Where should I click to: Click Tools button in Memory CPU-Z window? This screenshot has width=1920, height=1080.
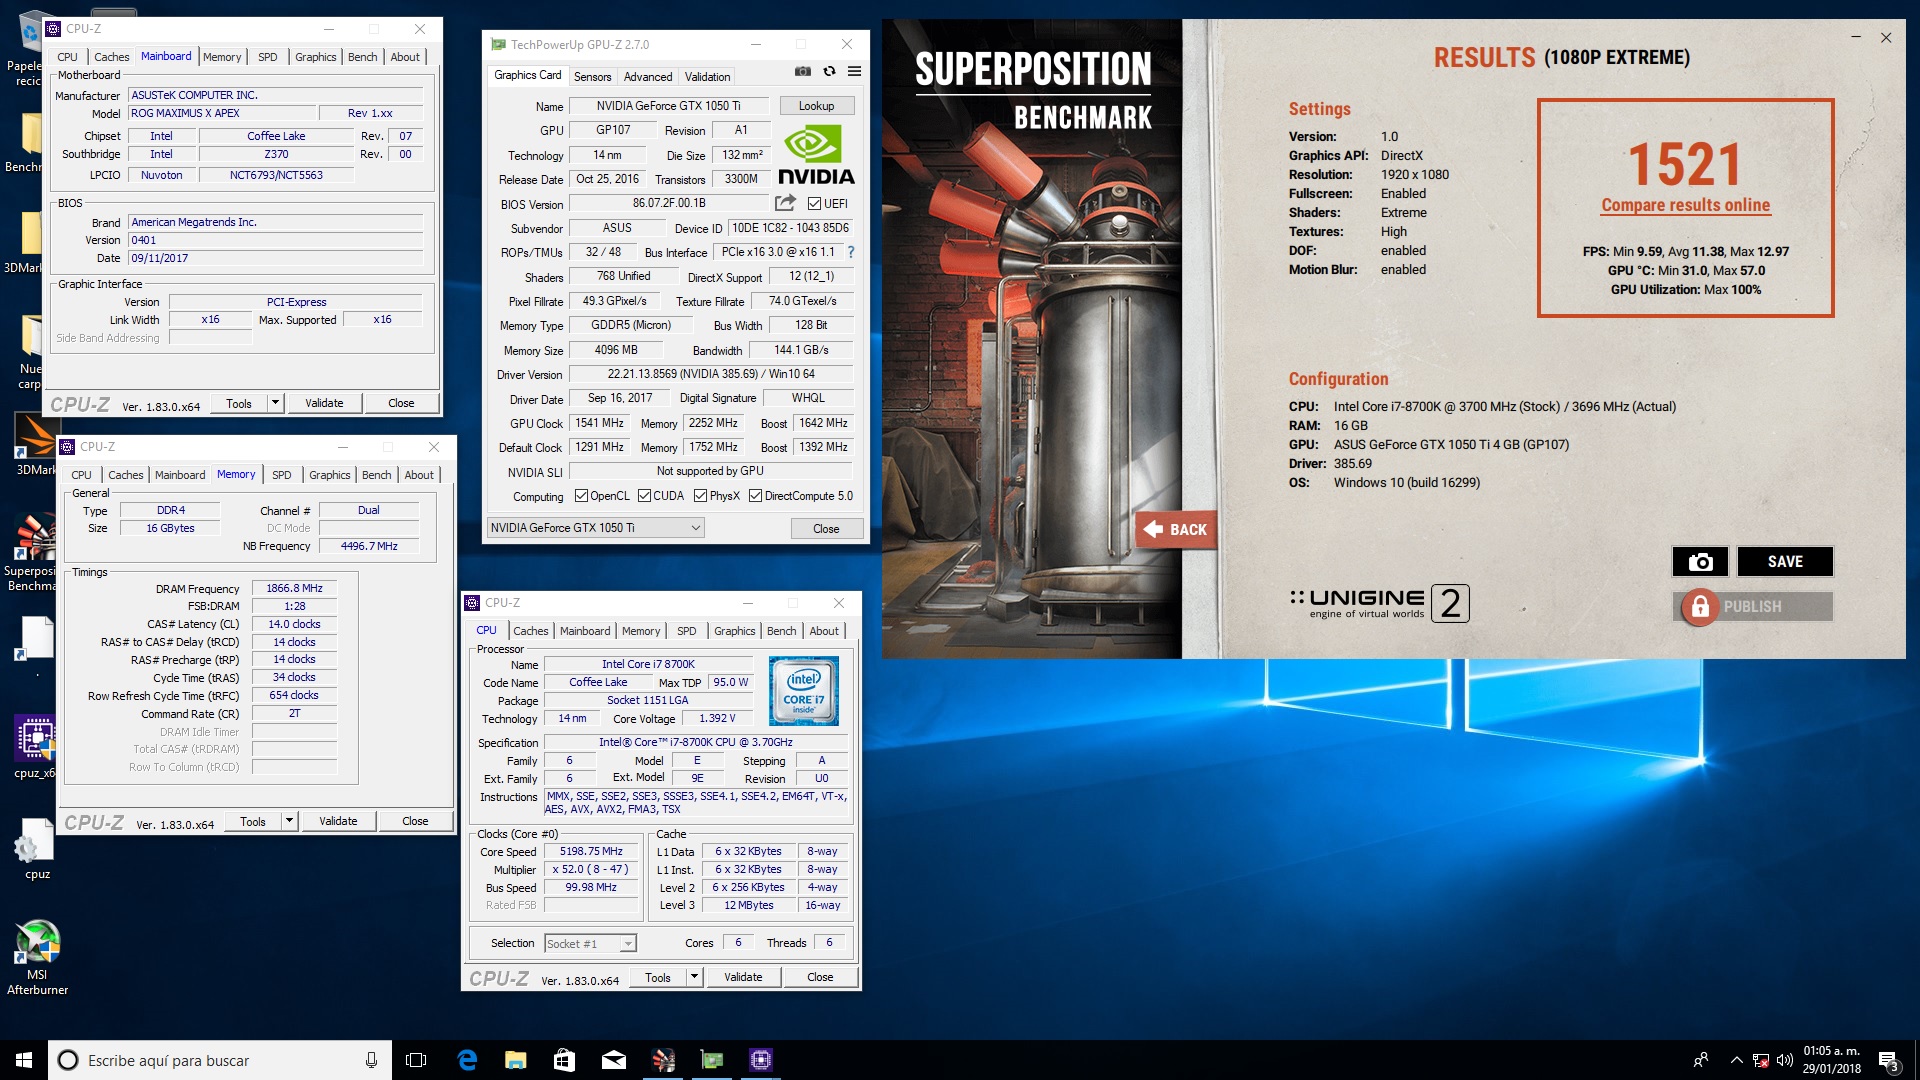tap(253, 821)
